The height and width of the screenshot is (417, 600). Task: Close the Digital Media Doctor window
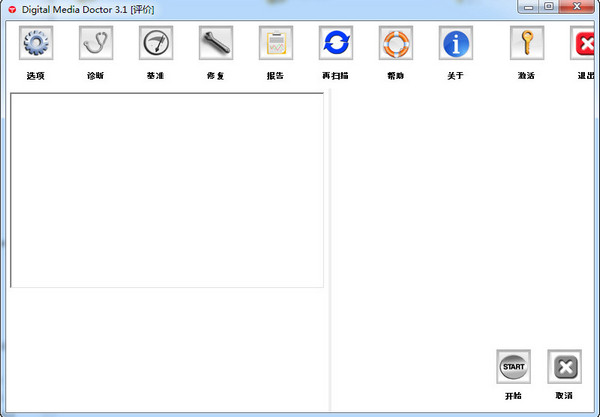coord(577,7)
